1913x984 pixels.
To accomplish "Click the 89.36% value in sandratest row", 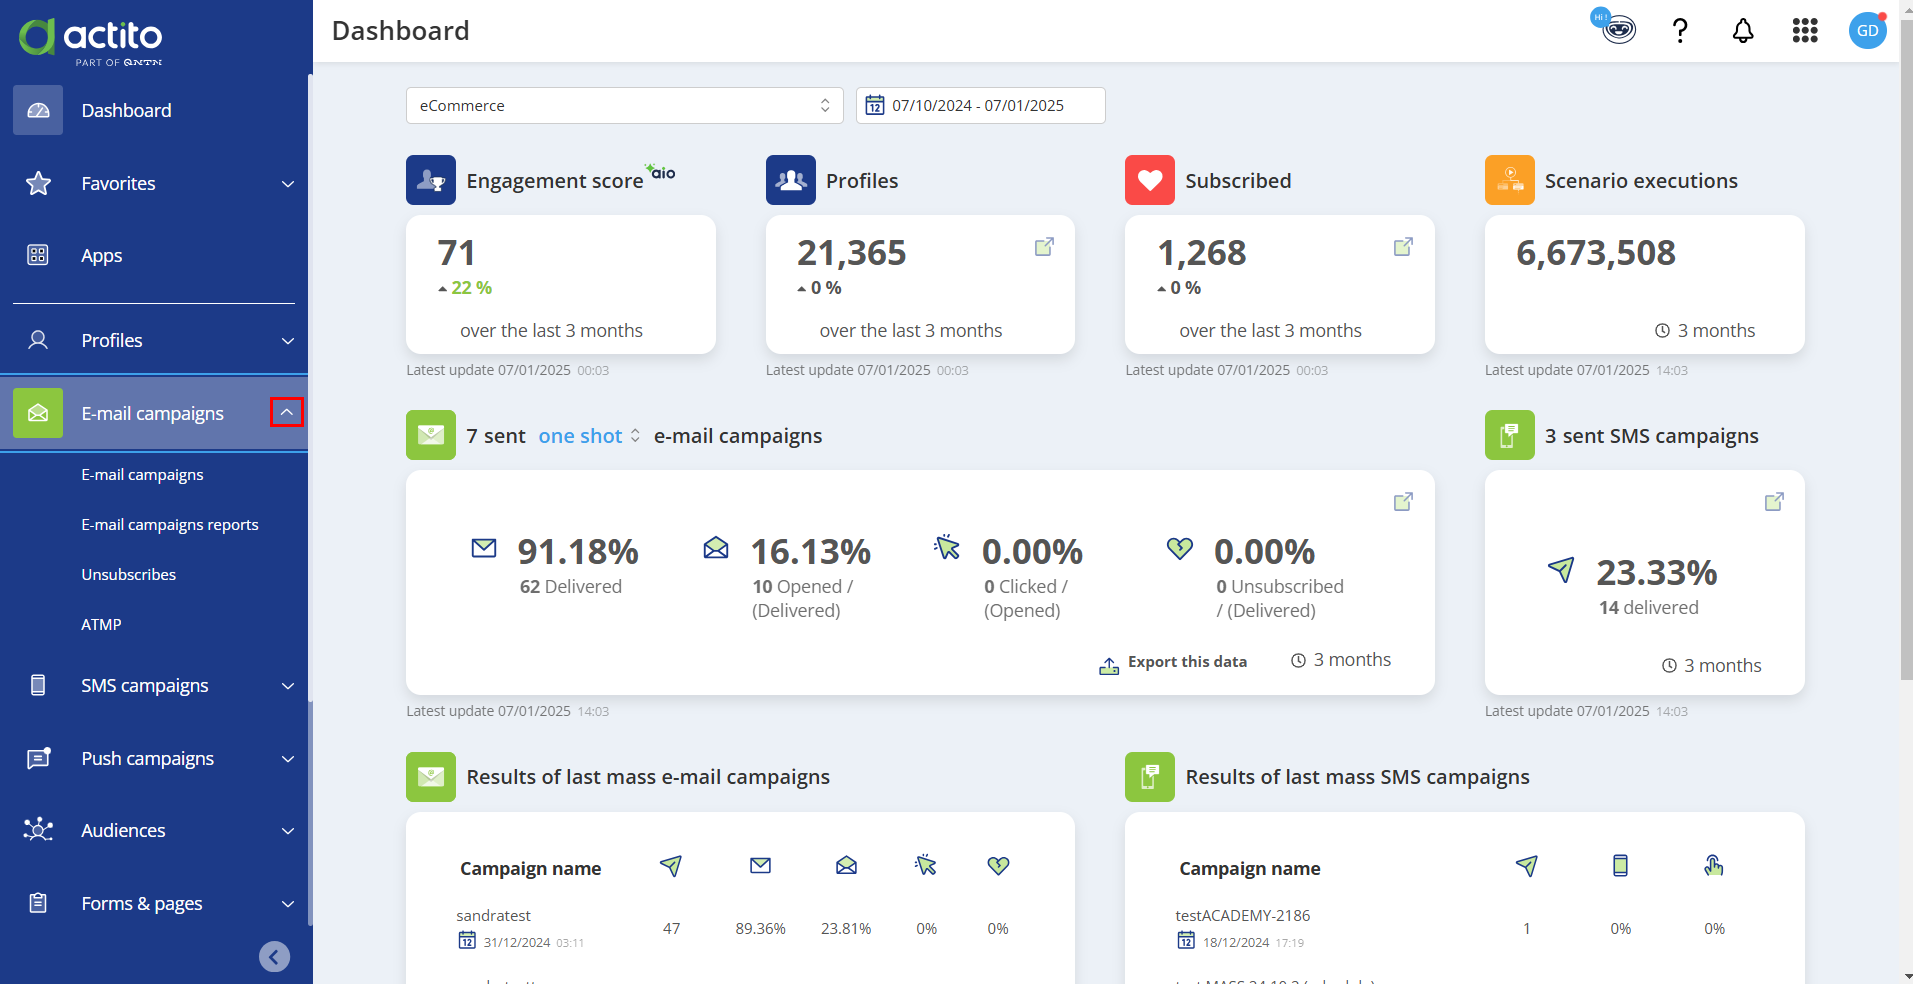I will tap(761, 929).
